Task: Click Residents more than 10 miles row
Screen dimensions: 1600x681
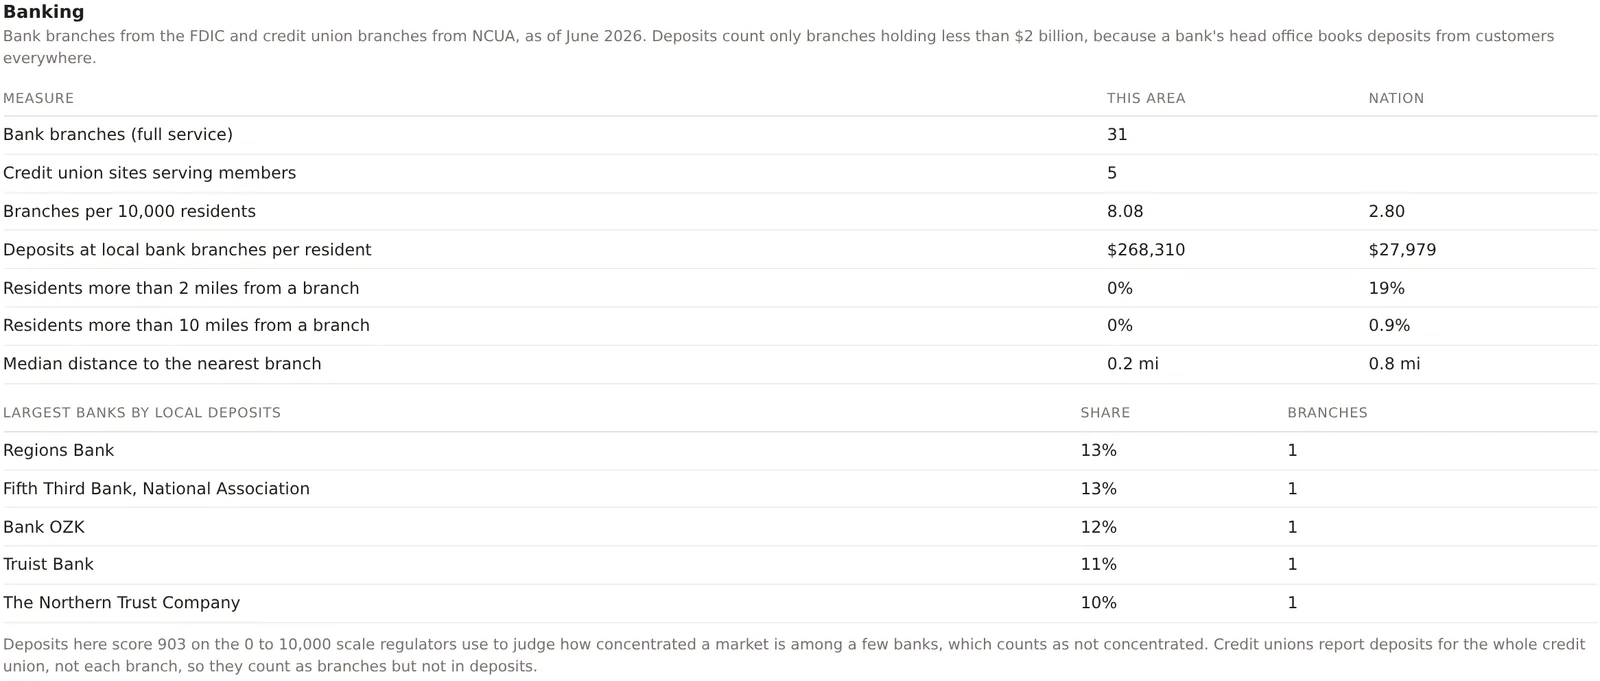Action: pyautogui.click(x=800, y=326)
